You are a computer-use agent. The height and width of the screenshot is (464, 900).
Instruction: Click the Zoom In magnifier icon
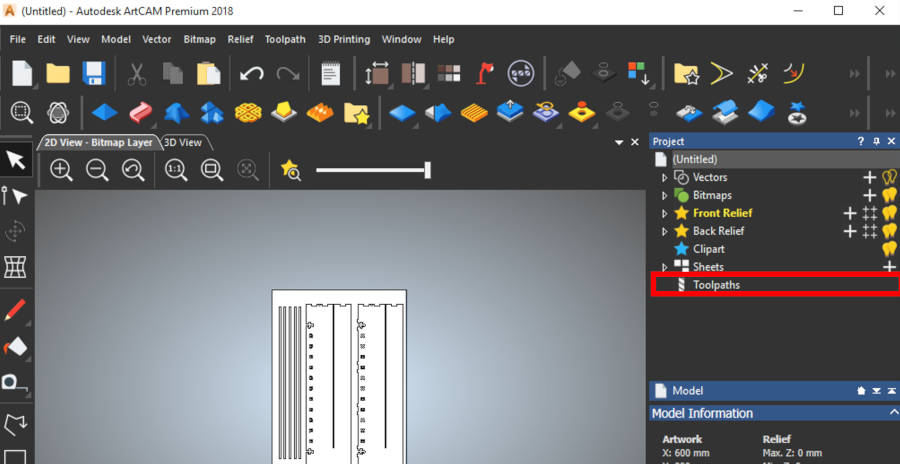point(61,170)
